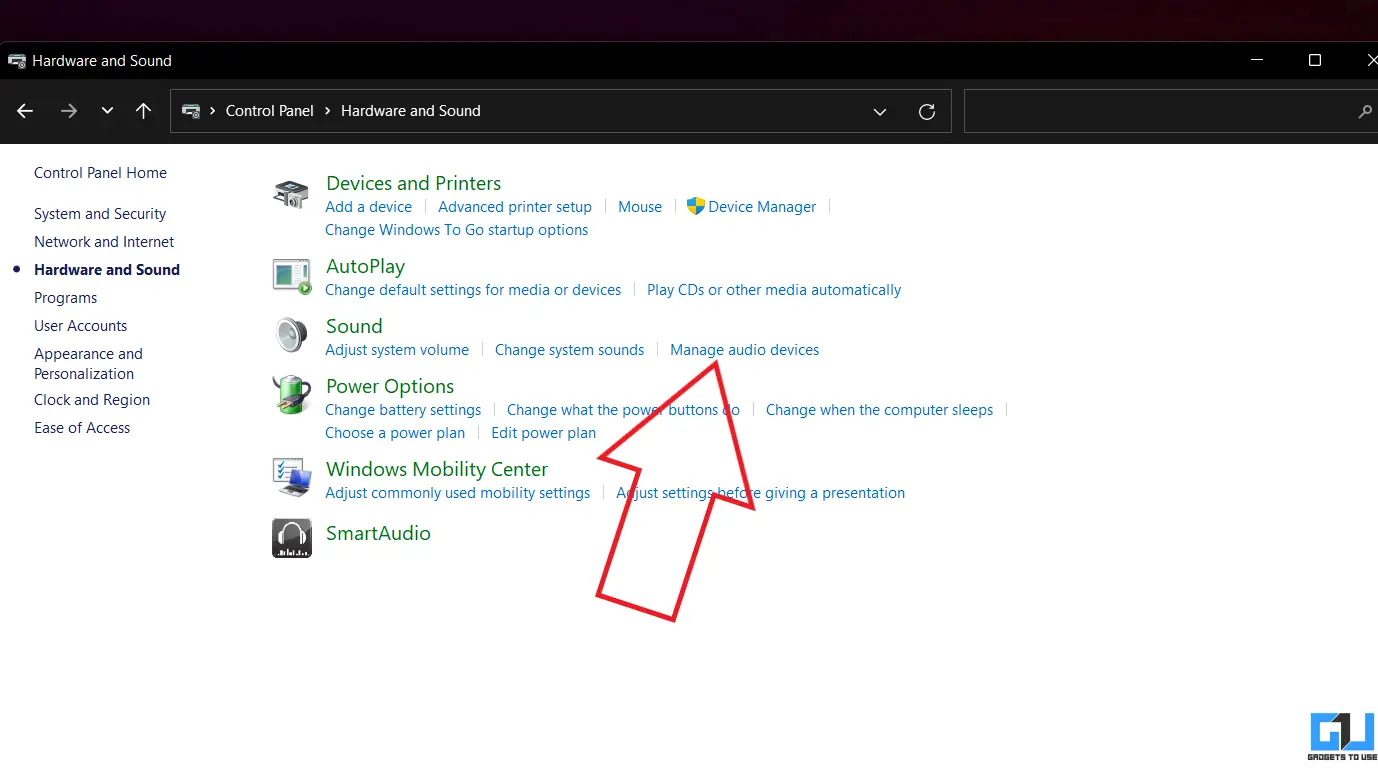Select Control Panel in the breadcrumb

click(270, 111)
